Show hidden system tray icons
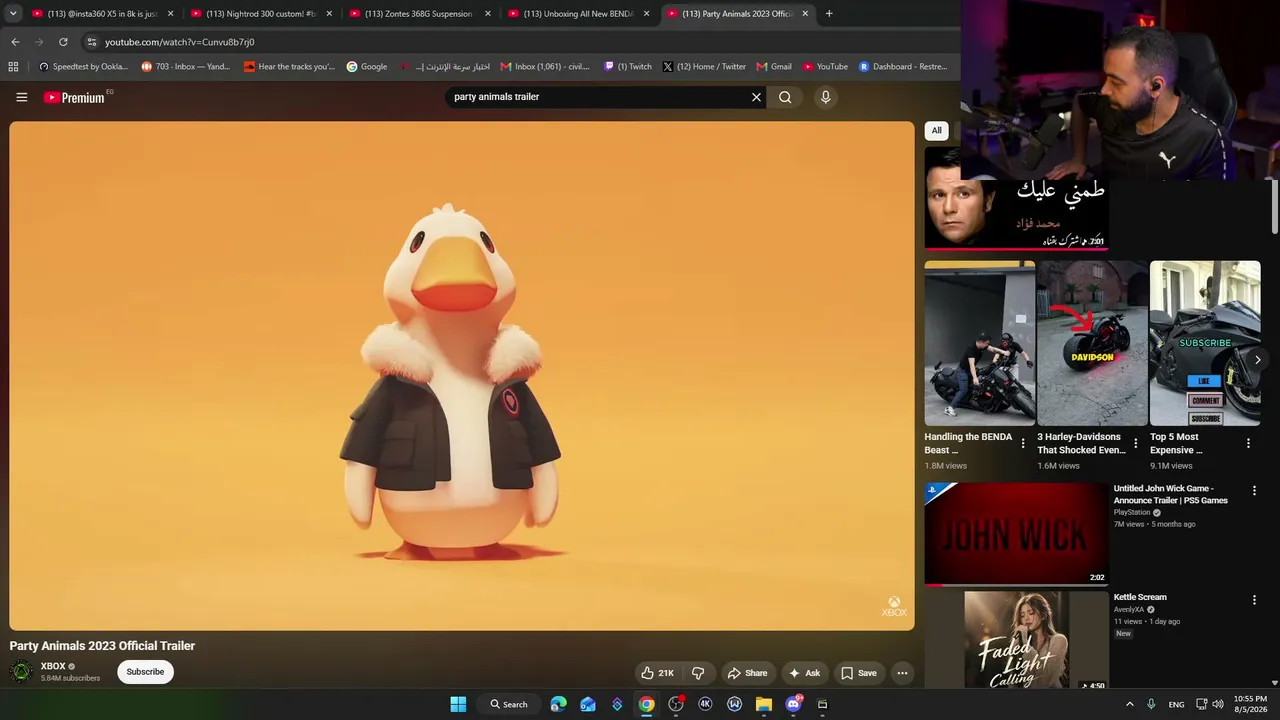The image size is (1280, 720). click(1129, 704)
